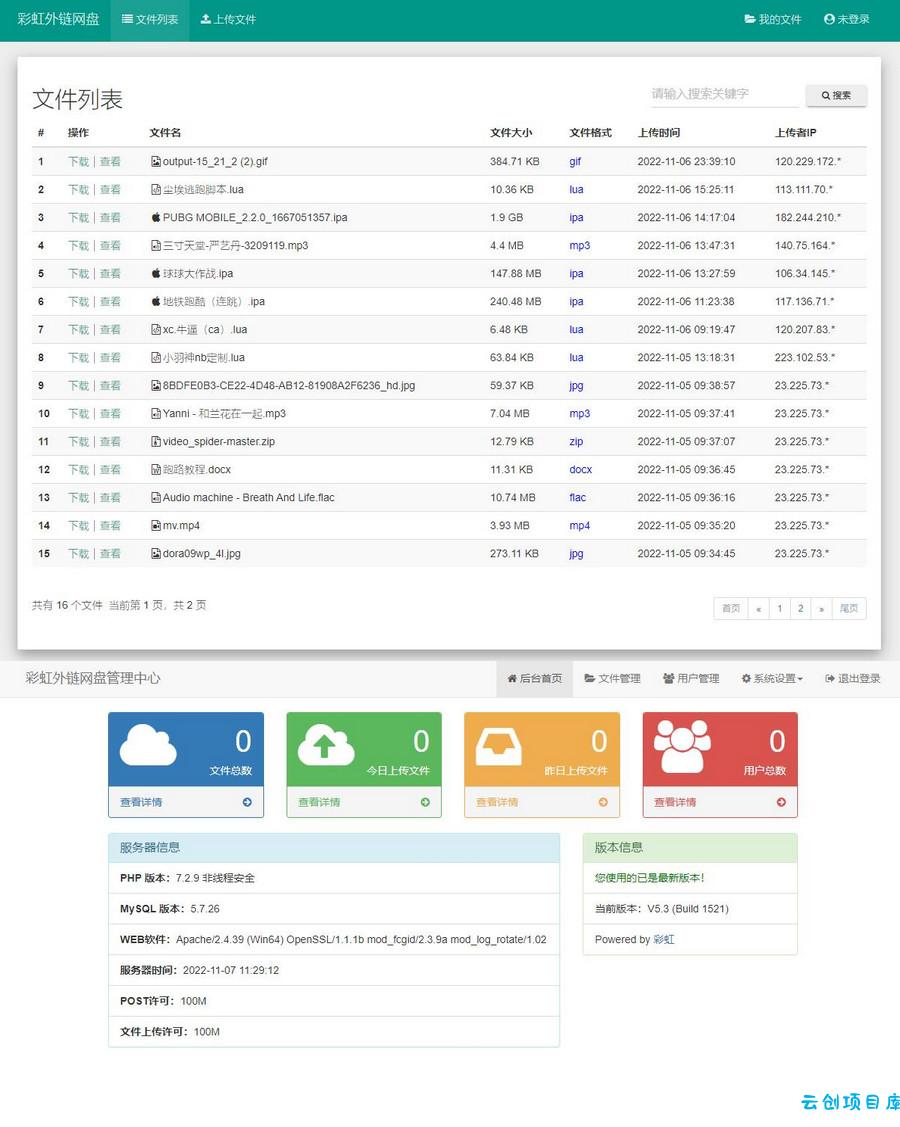Viewport: 900px width, 1127px height.
Task: Download video_spider-master.zip via 下载 link
Action: (78, 442)
